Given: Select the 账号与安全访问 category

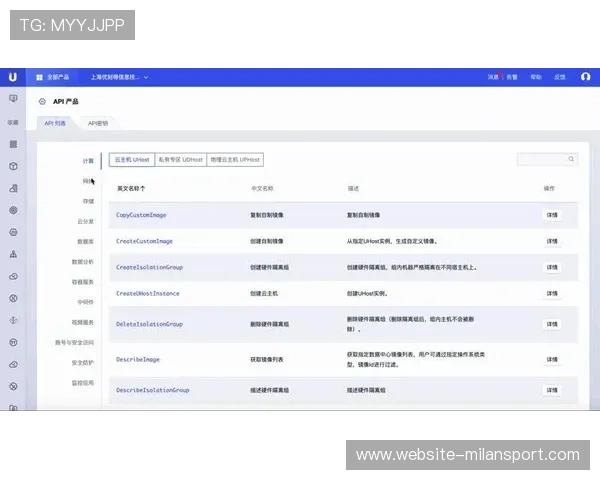Looking at the screenshot, I should point(75,343).
